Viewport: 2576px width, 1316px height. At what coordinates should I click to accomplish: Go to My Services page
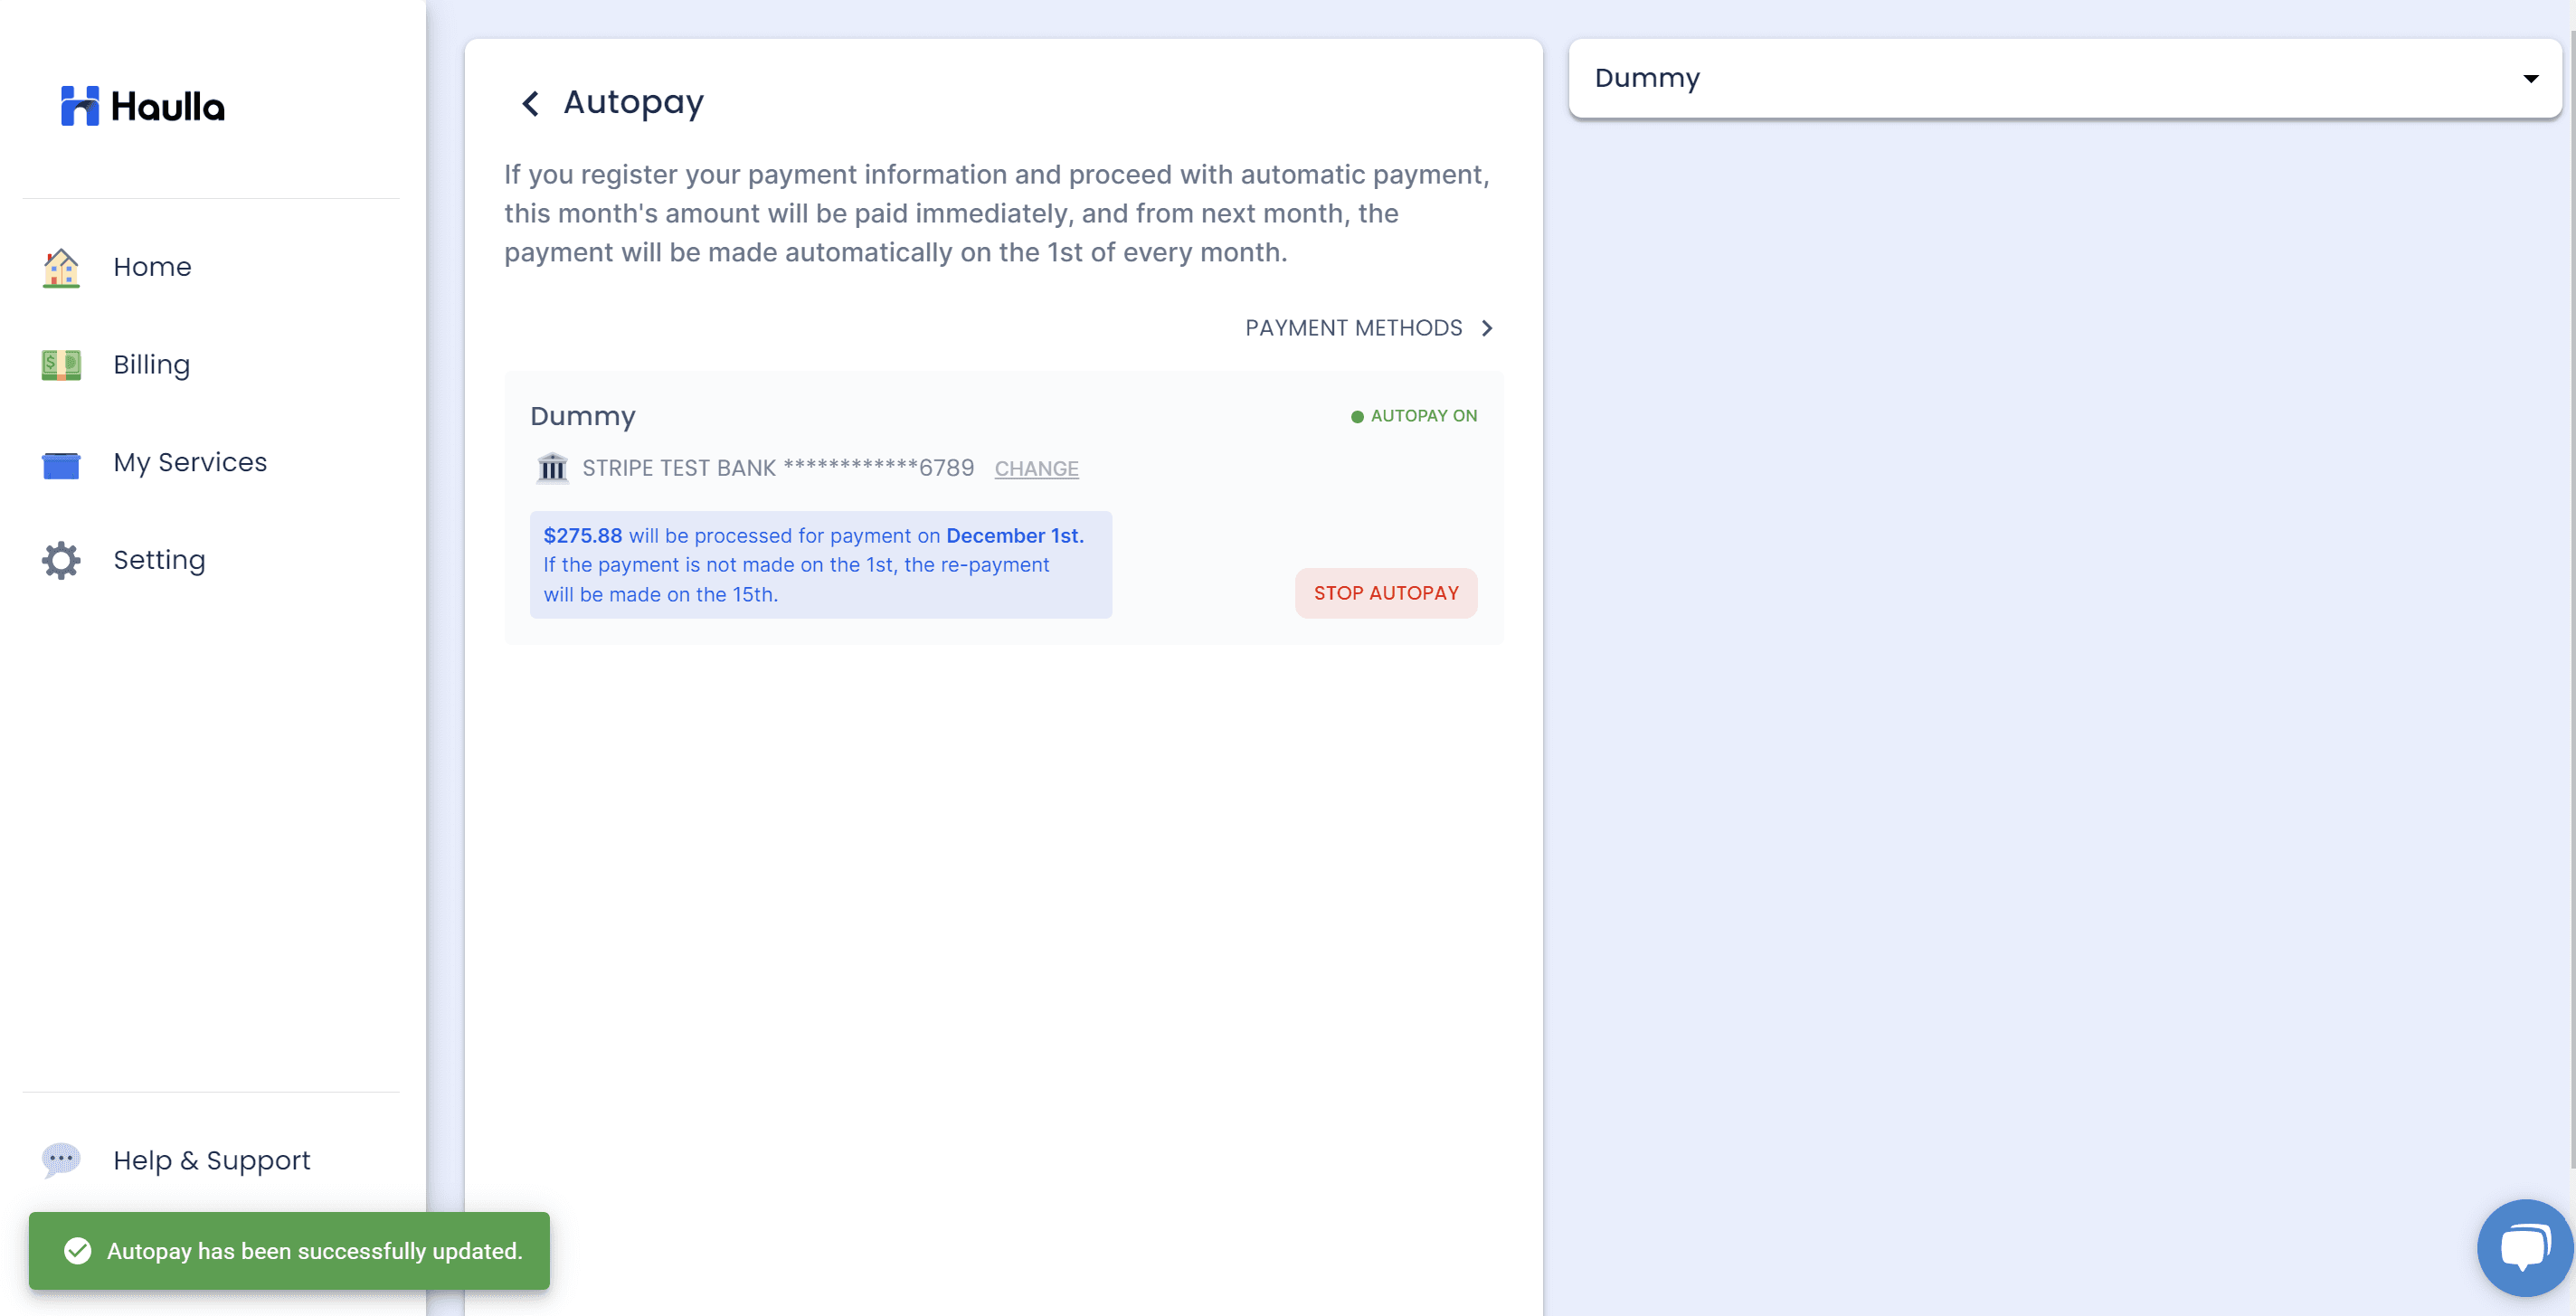(x=190, y=463)
